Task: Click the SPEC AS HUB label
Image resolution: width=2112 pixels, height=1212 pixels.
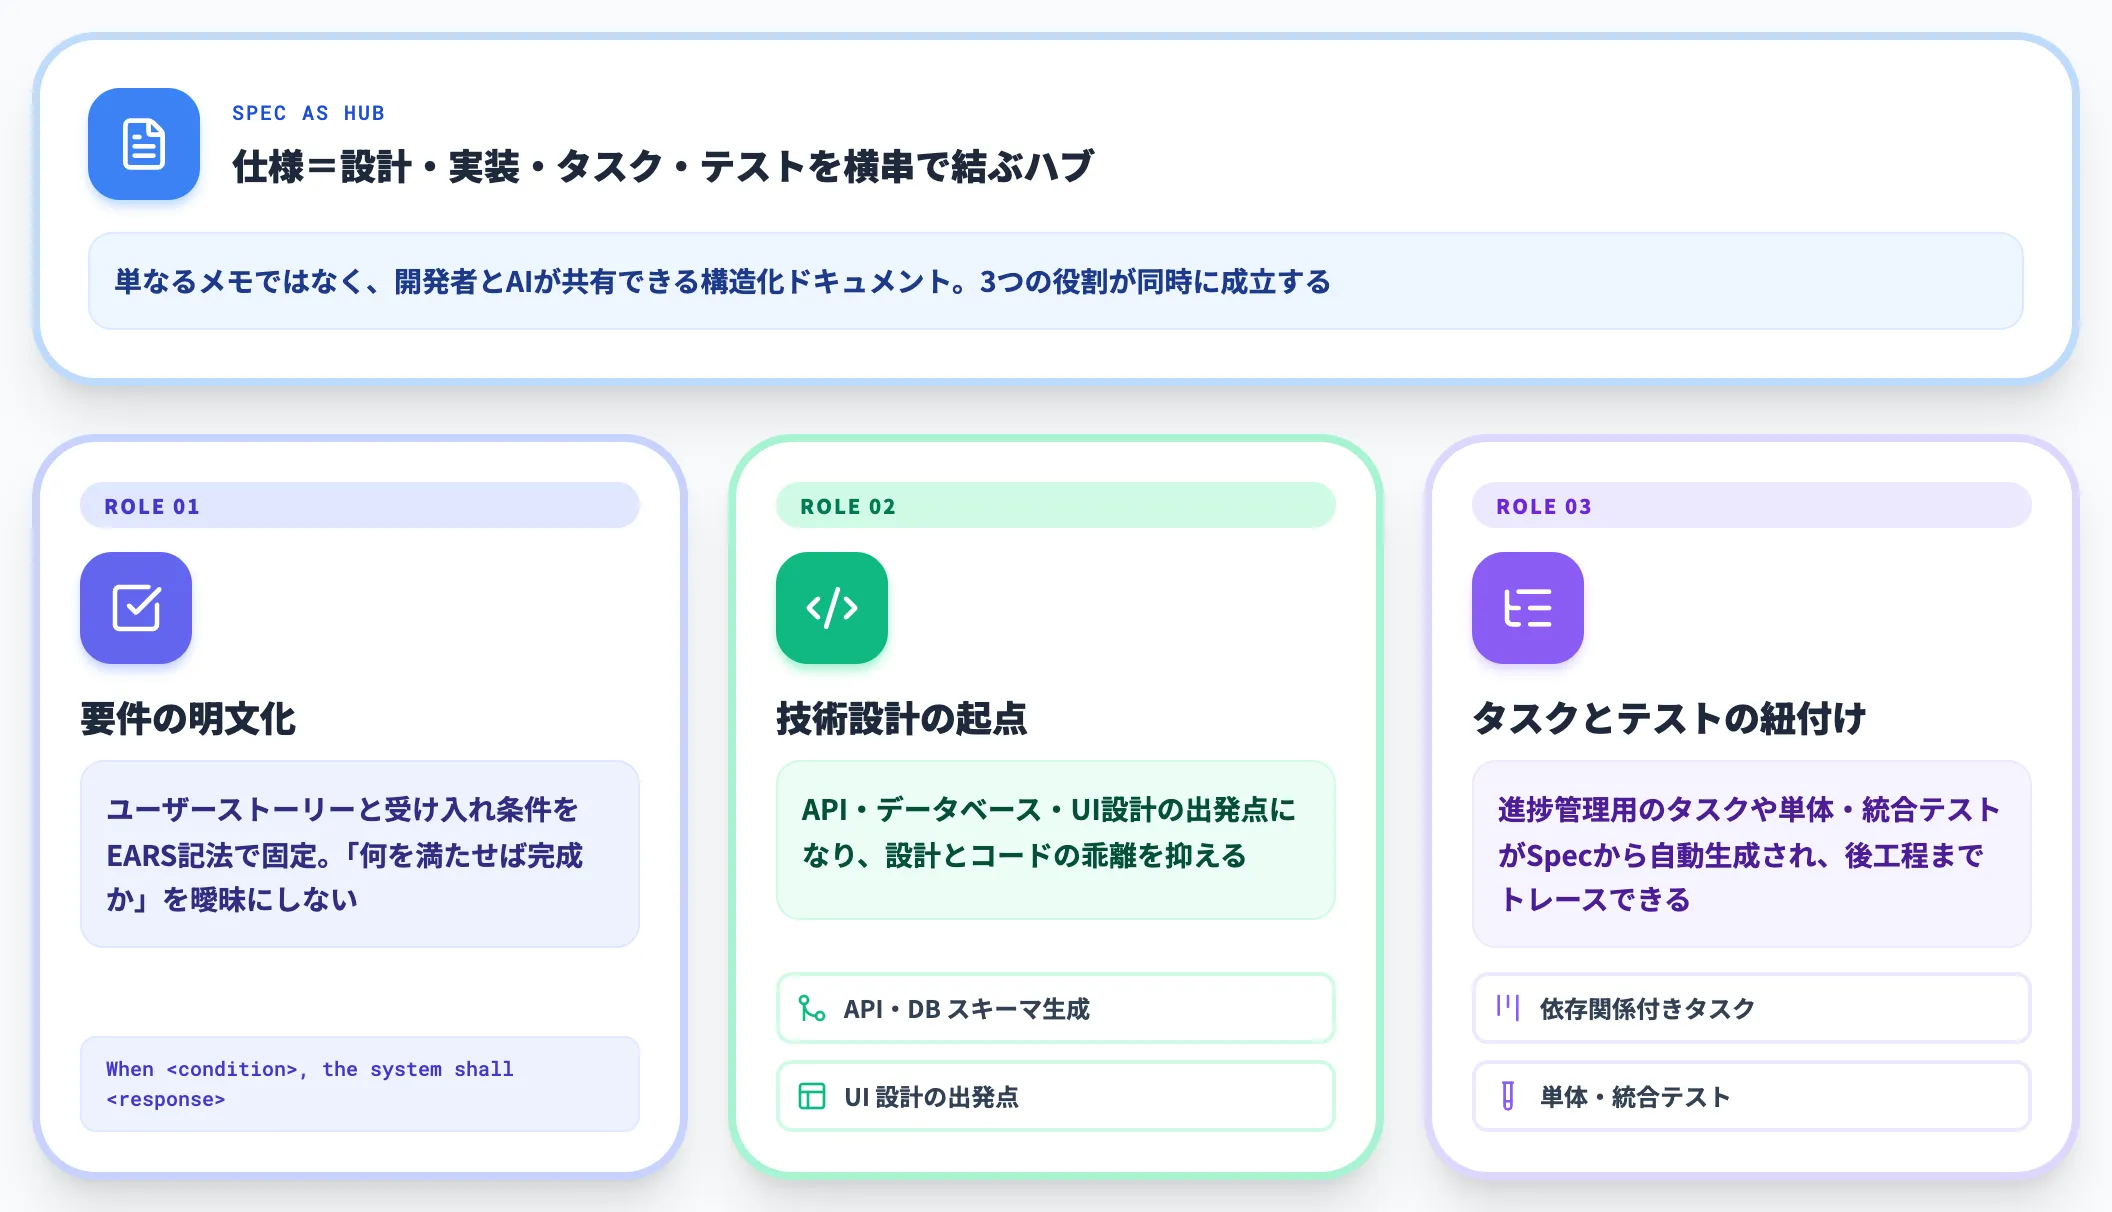Action: pos(308,113)
